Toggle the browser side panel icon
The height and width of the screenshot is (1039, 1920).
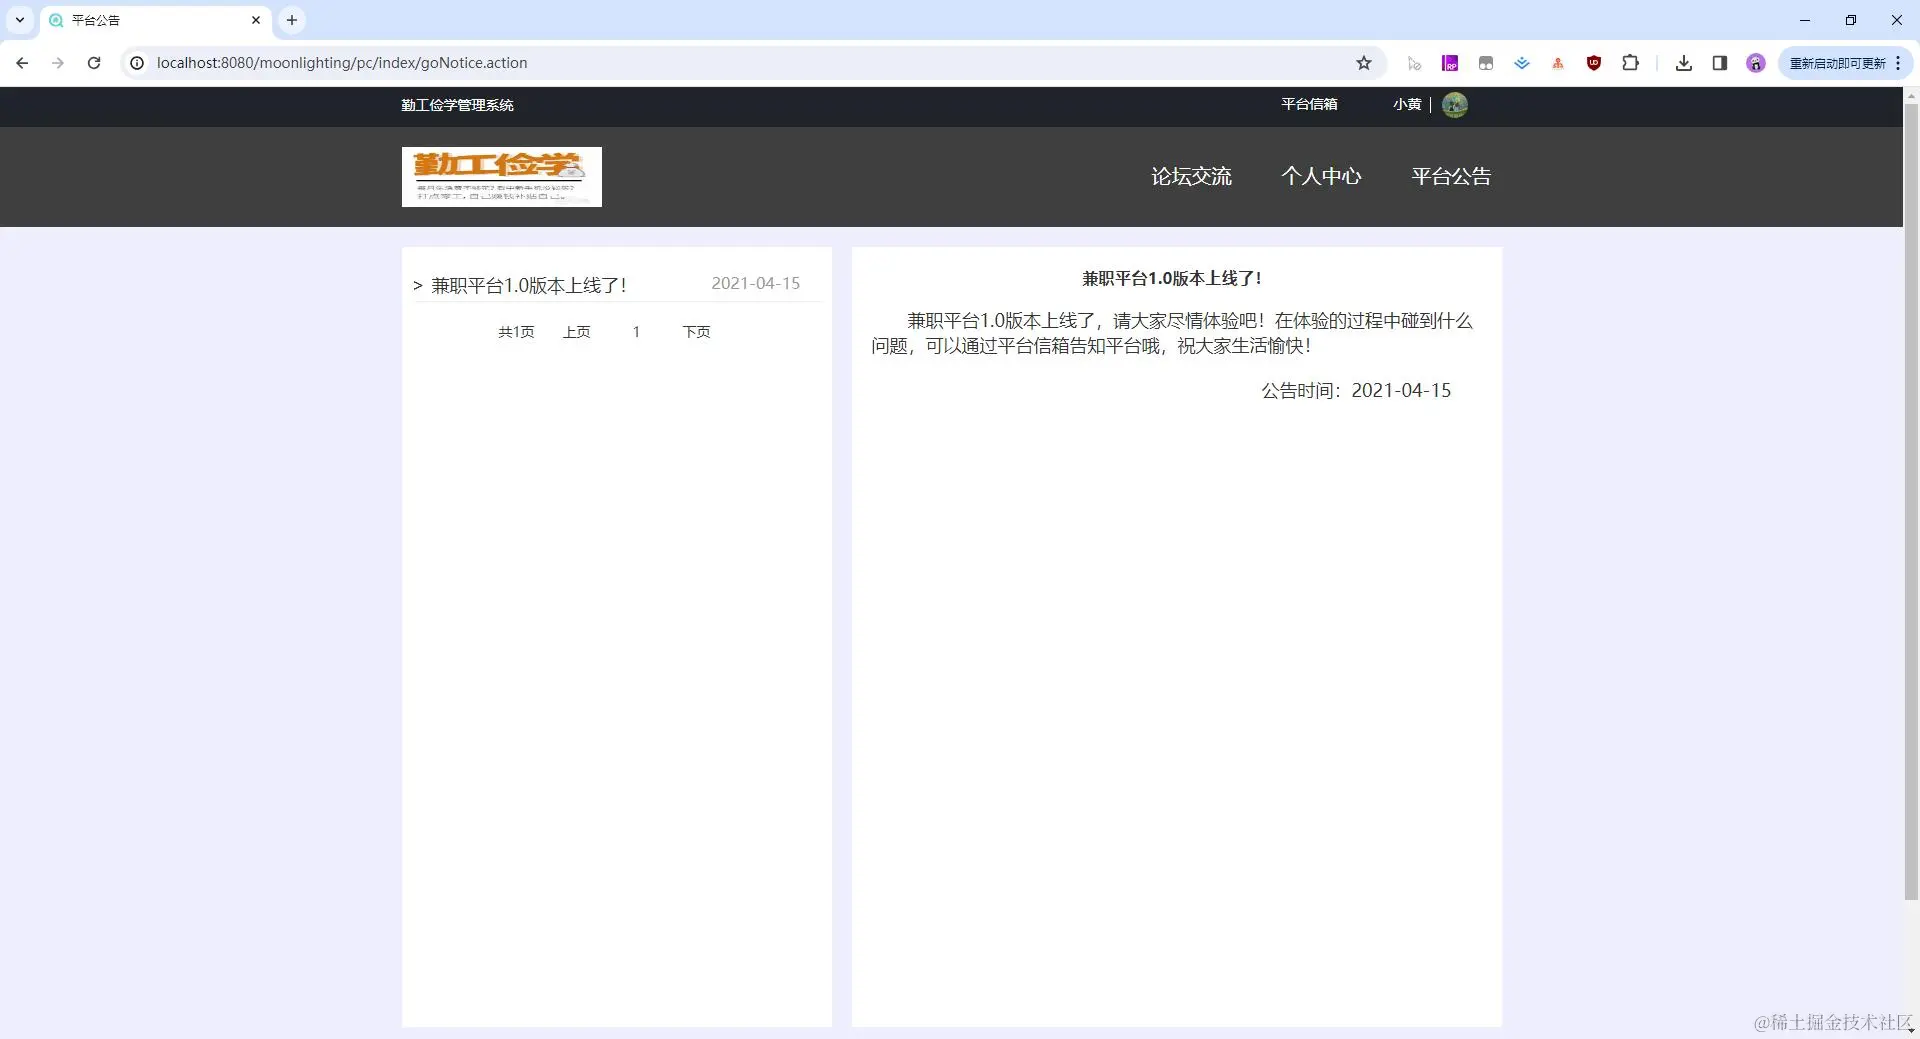tap(1720, 63)
